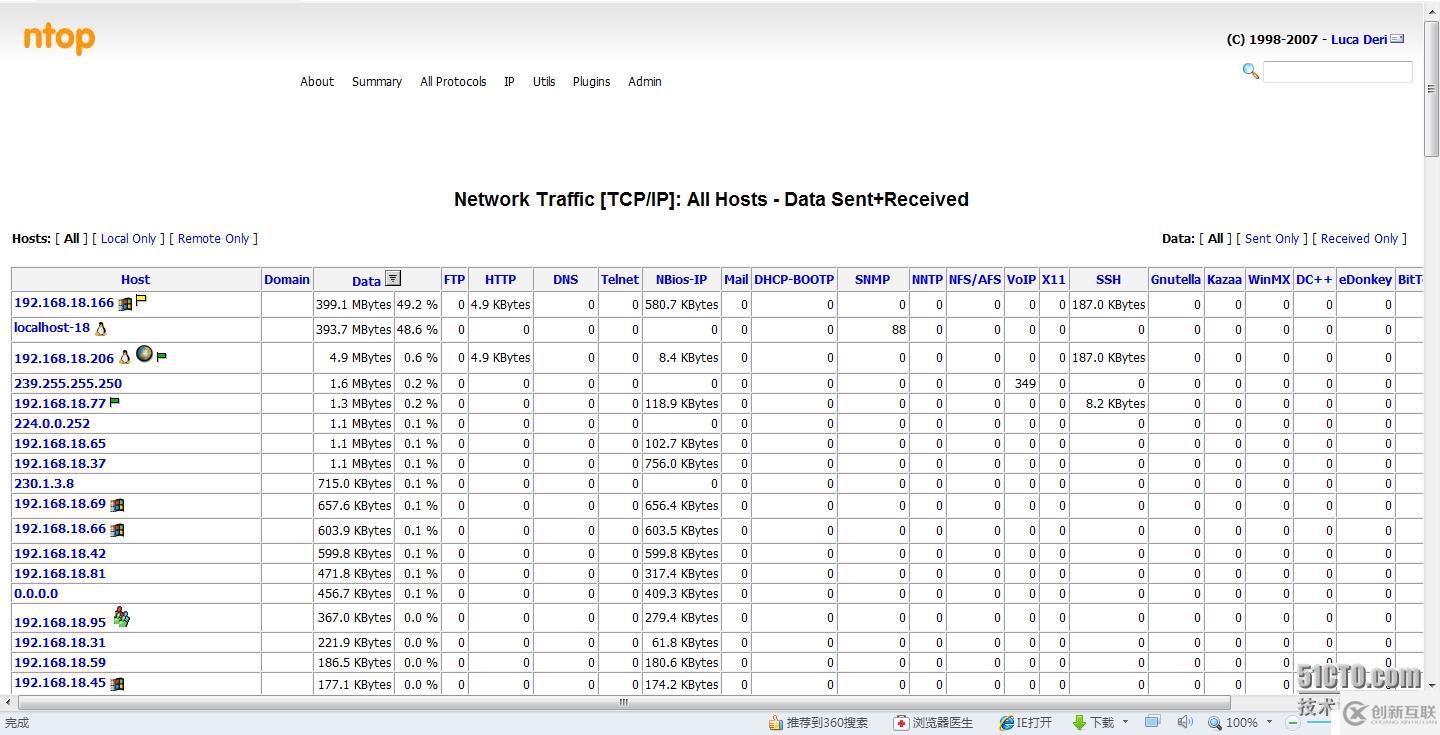Open the All Protocols menu
The width and height of the screenshot is (1440, 735).
[453, 82]
